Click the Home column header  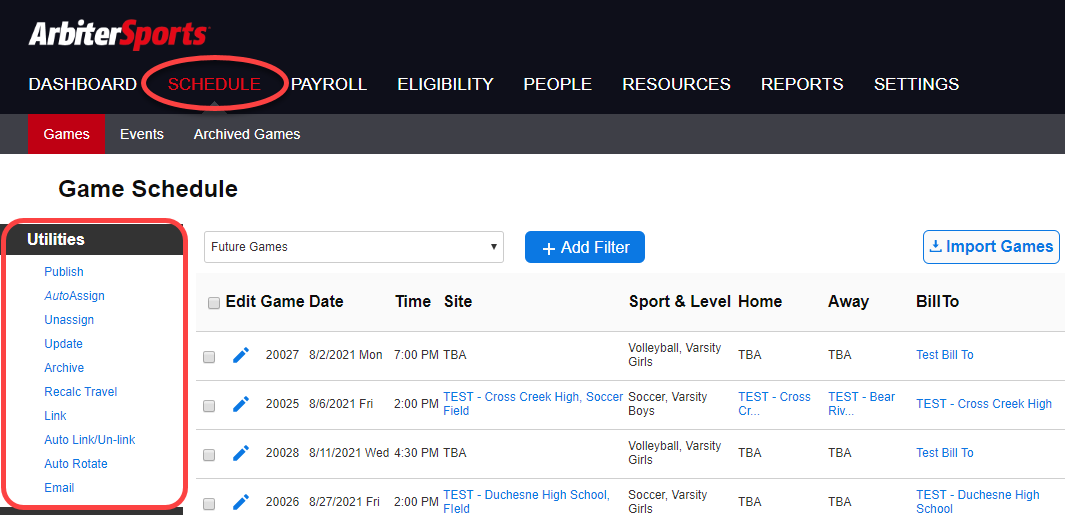[760, 302]
